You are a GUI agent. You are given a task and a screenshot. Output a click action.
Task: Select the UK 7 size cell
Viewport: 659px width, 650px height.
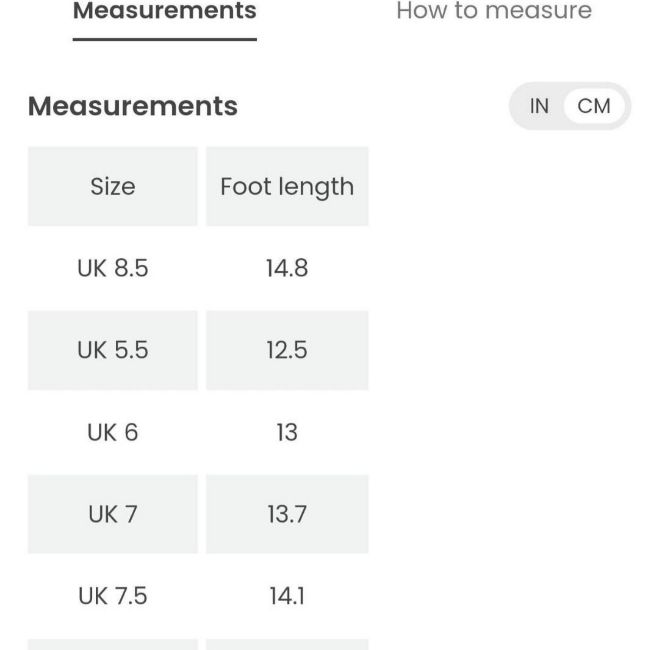tap(113, 514)
